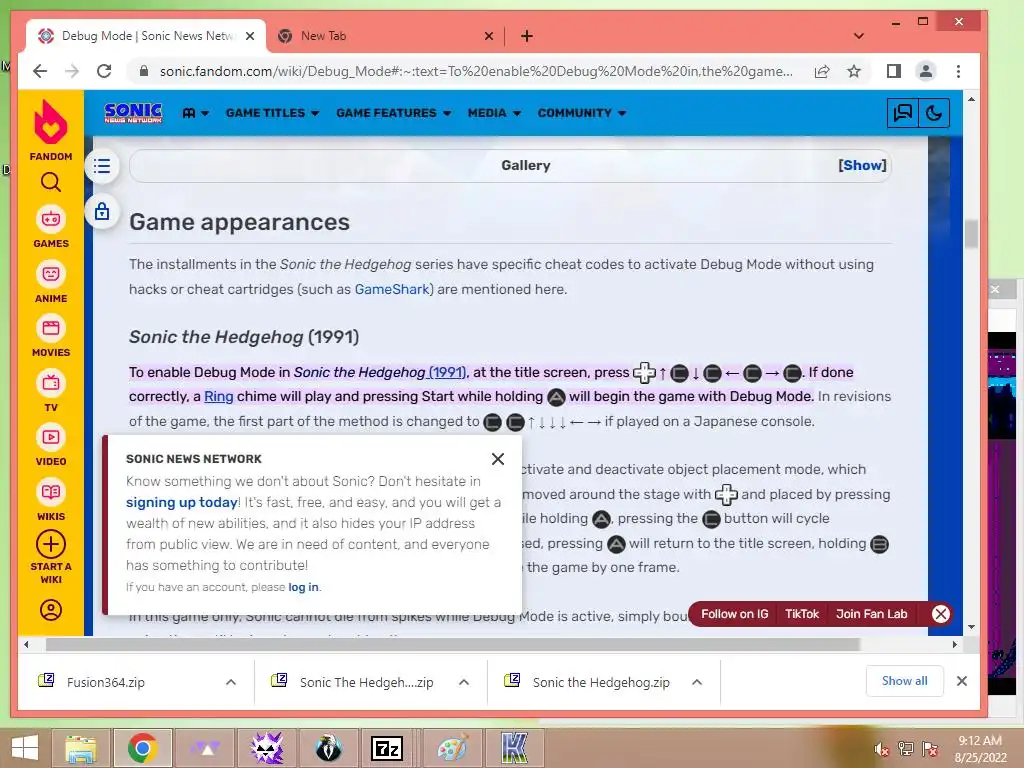Click signing up today link
Viewport: 1024px width, 768px height.
pos(182,502)
